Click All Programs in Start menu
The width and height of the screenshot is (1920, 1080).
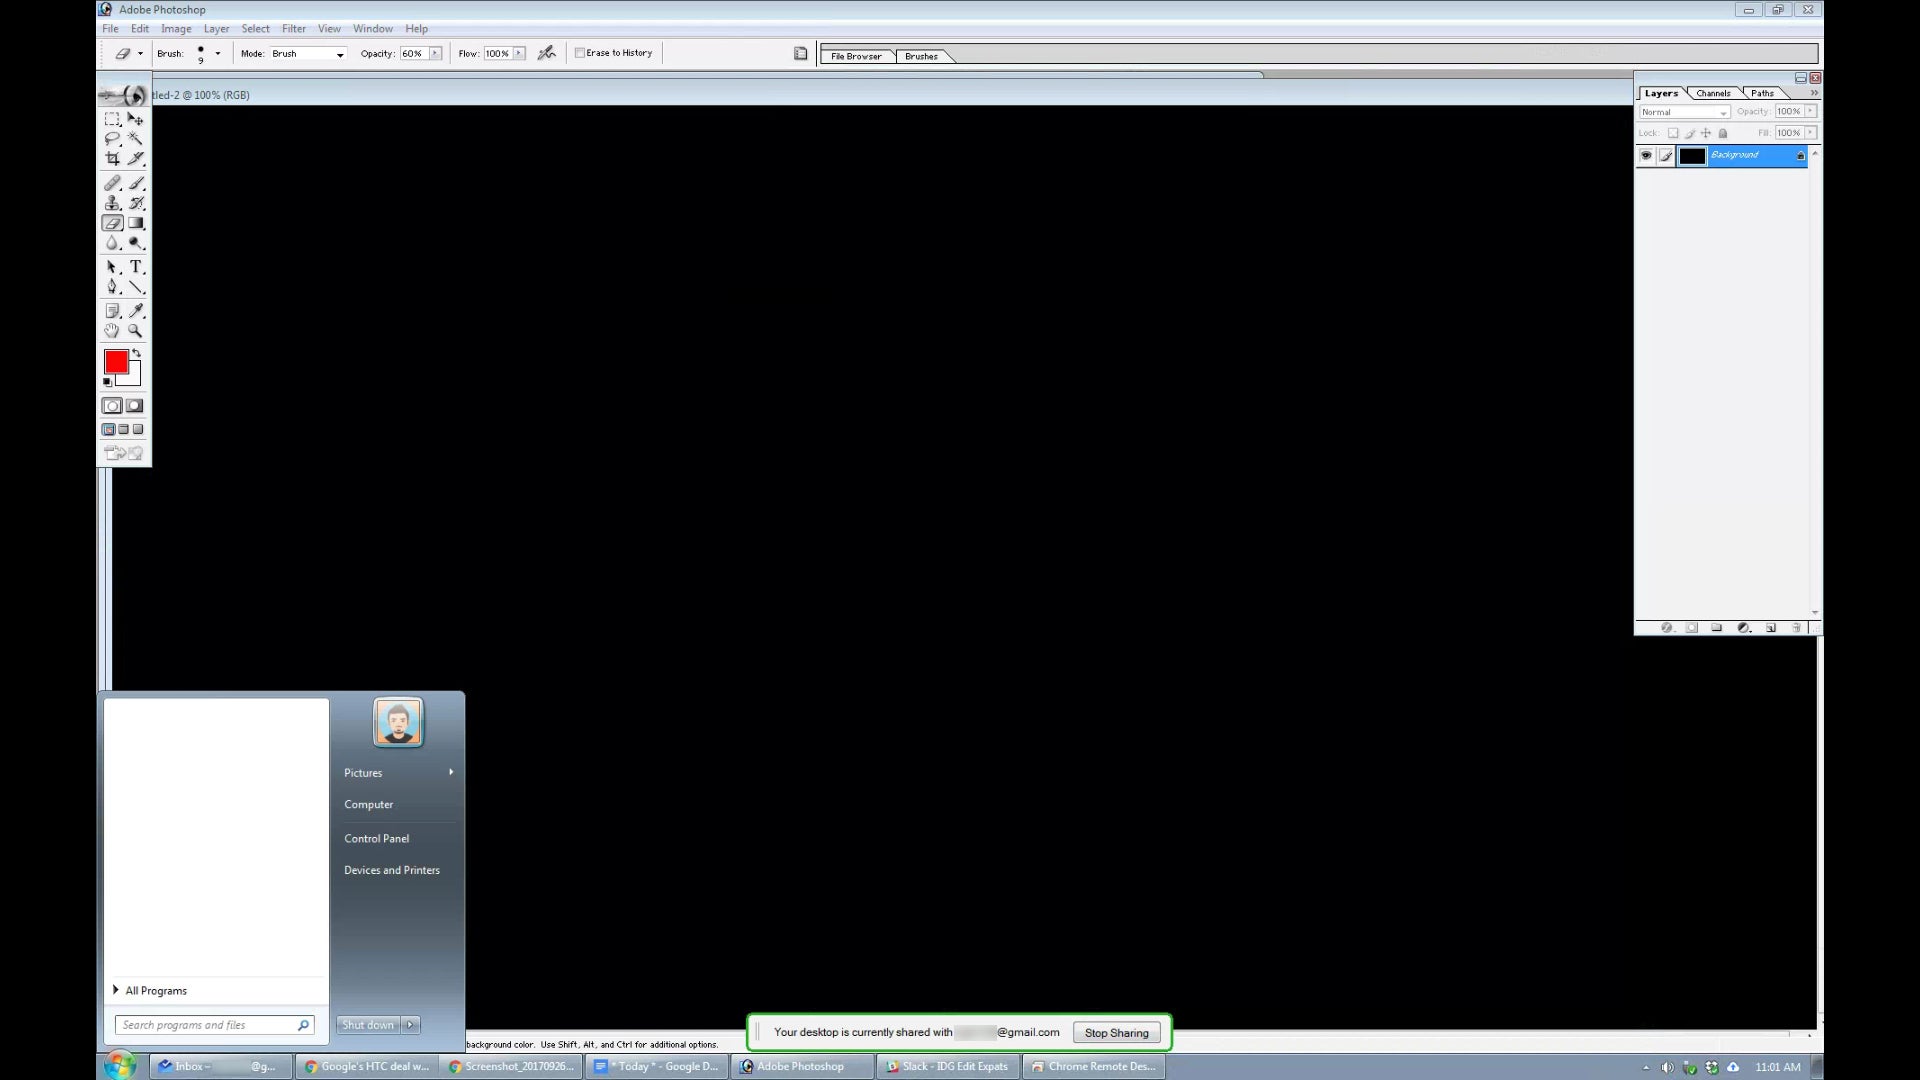click(156, 990)
